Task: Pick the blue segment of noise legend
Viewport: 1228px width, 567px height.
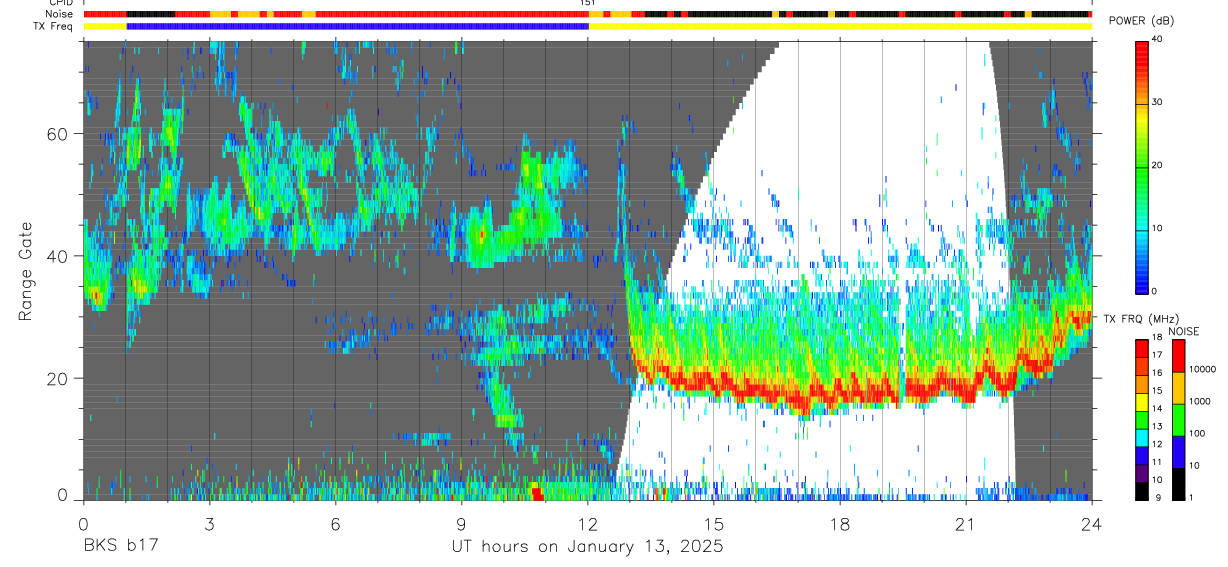Action: click(1177, 452)
